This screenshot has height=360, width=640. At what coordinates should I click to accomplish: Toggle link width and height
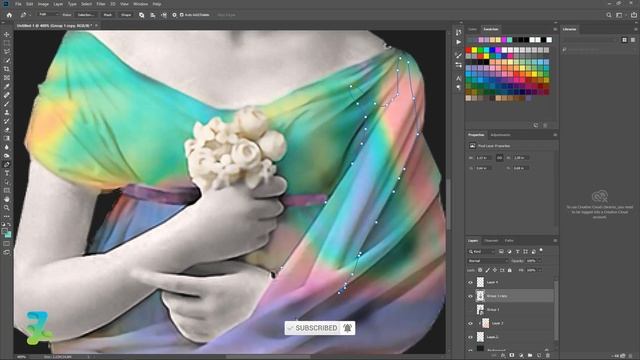click(x=499, y=158)
